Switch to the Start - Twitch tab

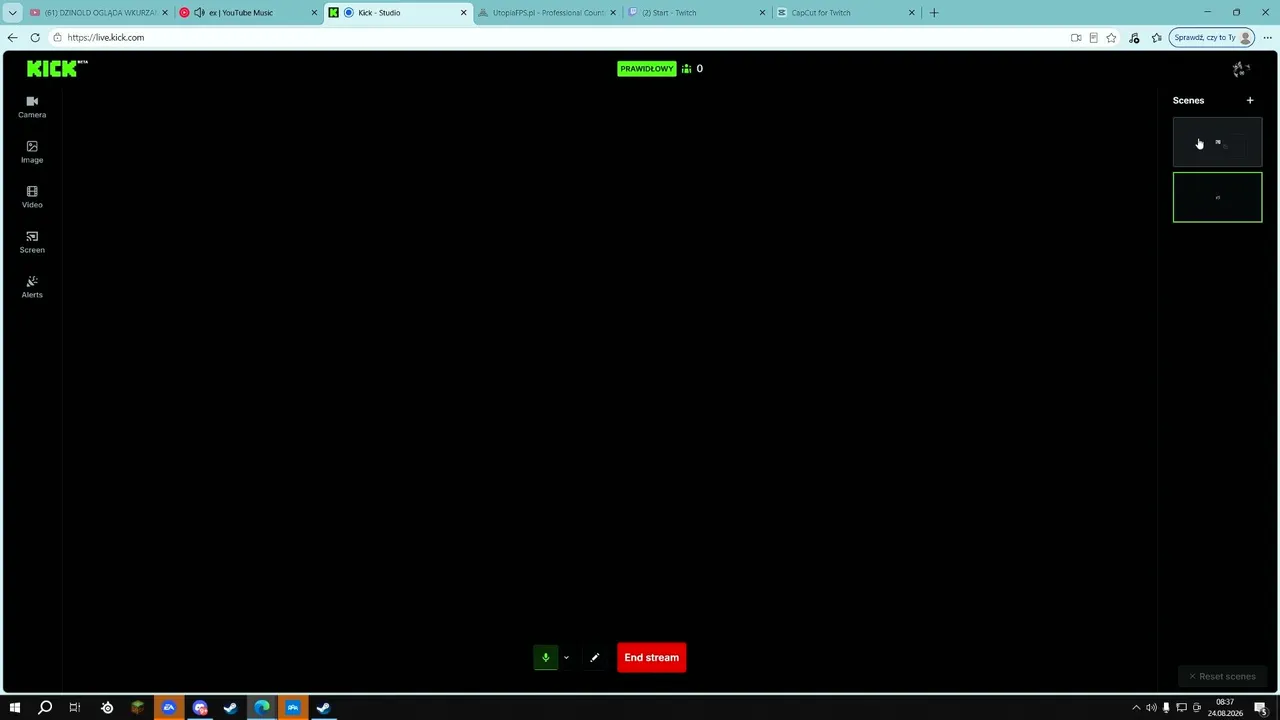696,13
